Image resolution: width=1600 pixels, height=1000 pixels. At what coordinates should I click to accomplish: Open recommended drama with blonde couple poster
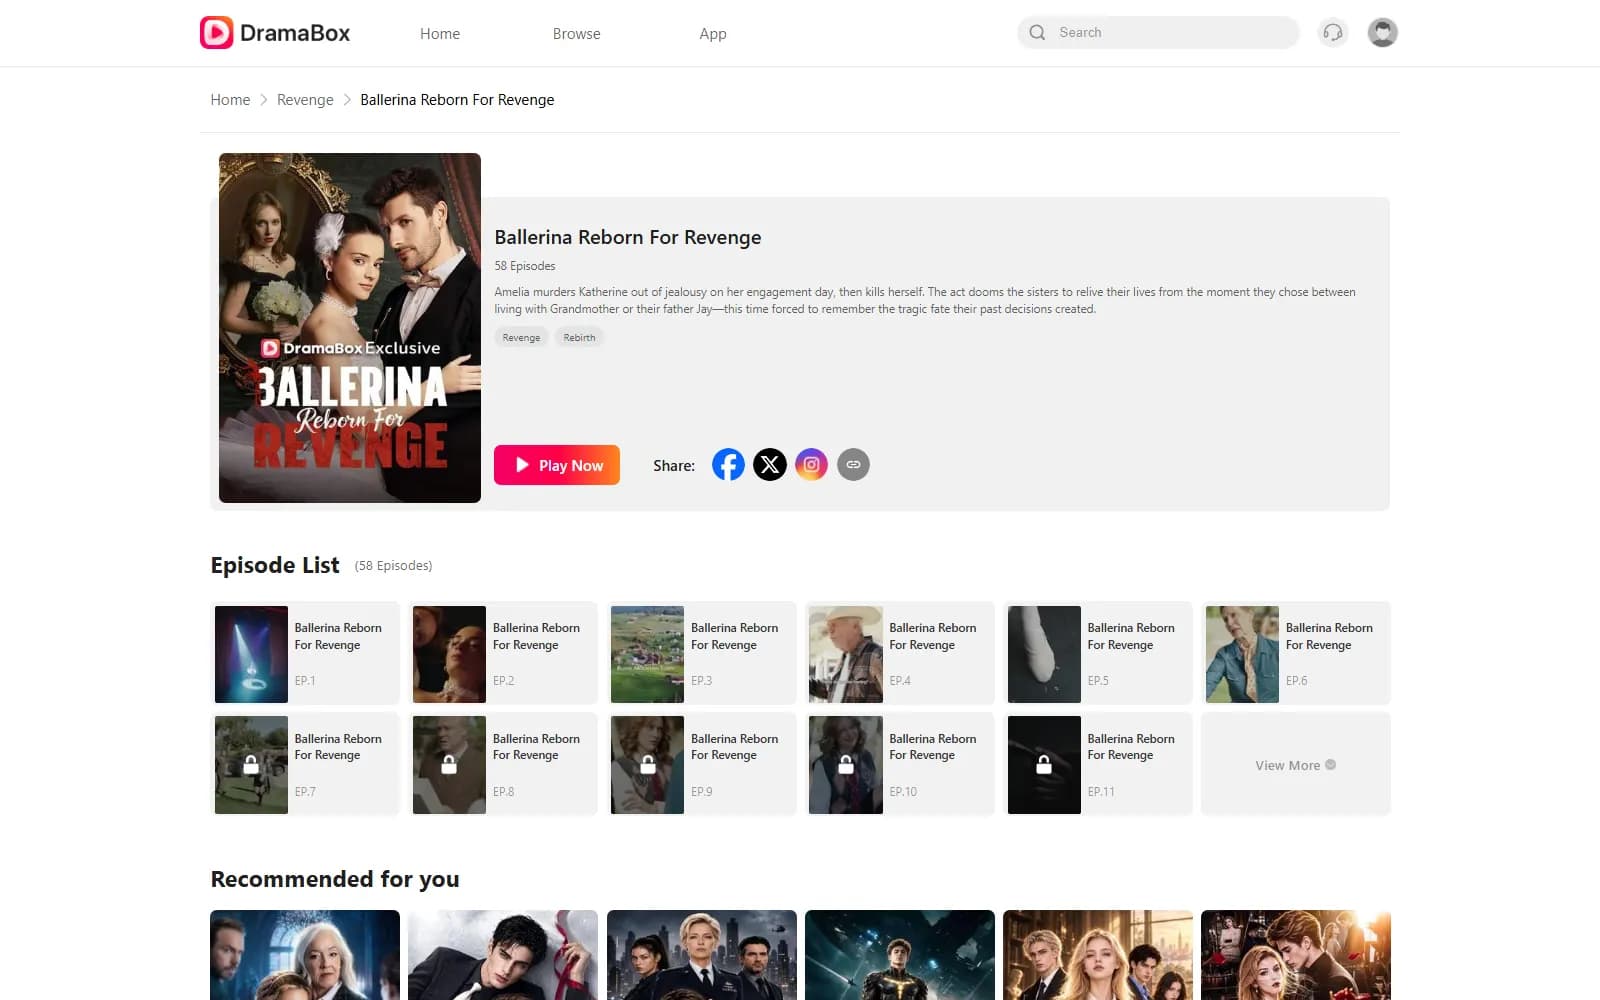pos(1098,955)
